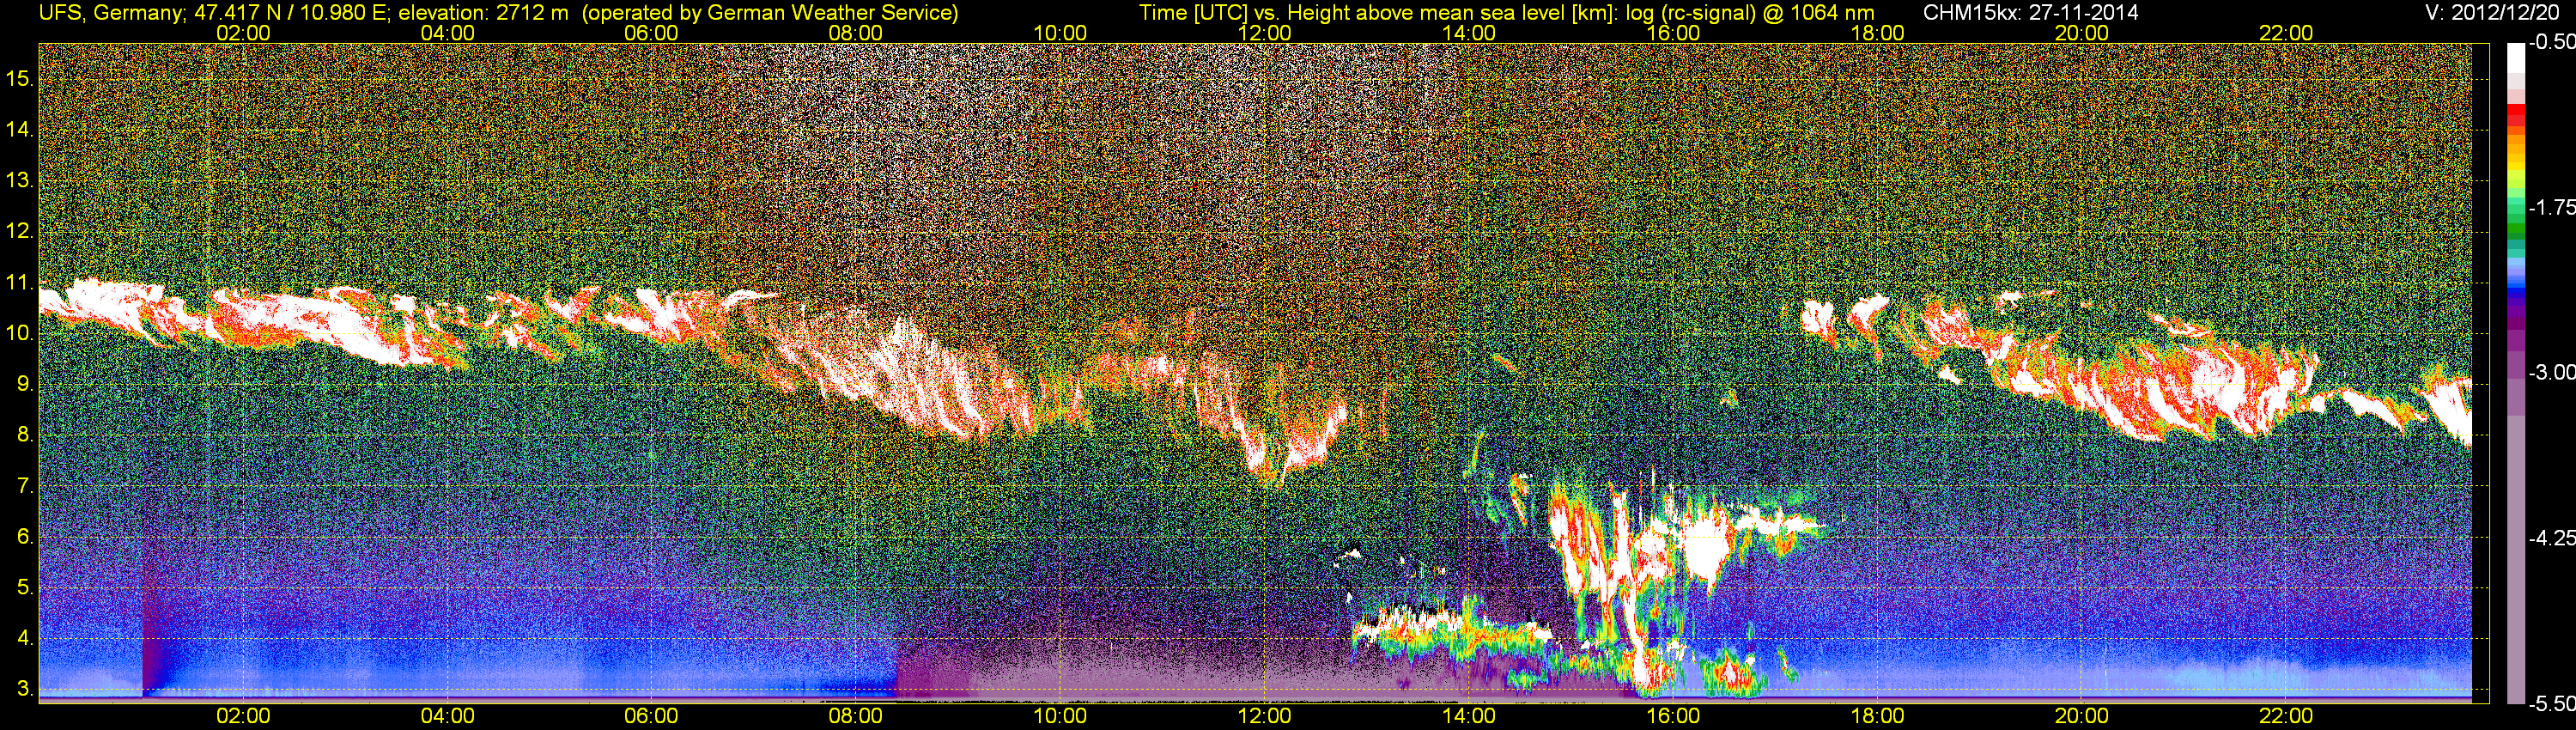Click the 10 km height axis label
2576x730 pixels.
(x=18, y=333)
